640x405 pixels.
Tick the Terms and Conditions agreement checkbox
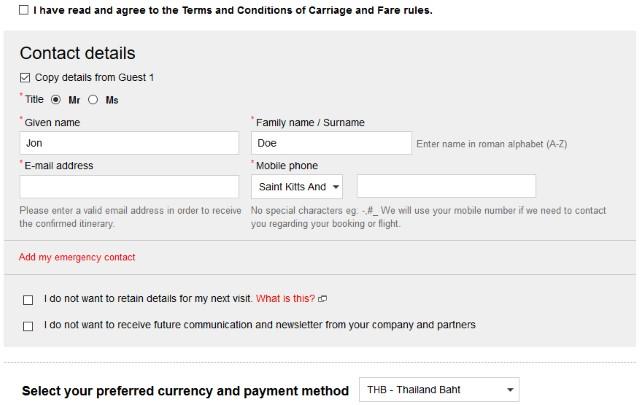tap(24, 10)
